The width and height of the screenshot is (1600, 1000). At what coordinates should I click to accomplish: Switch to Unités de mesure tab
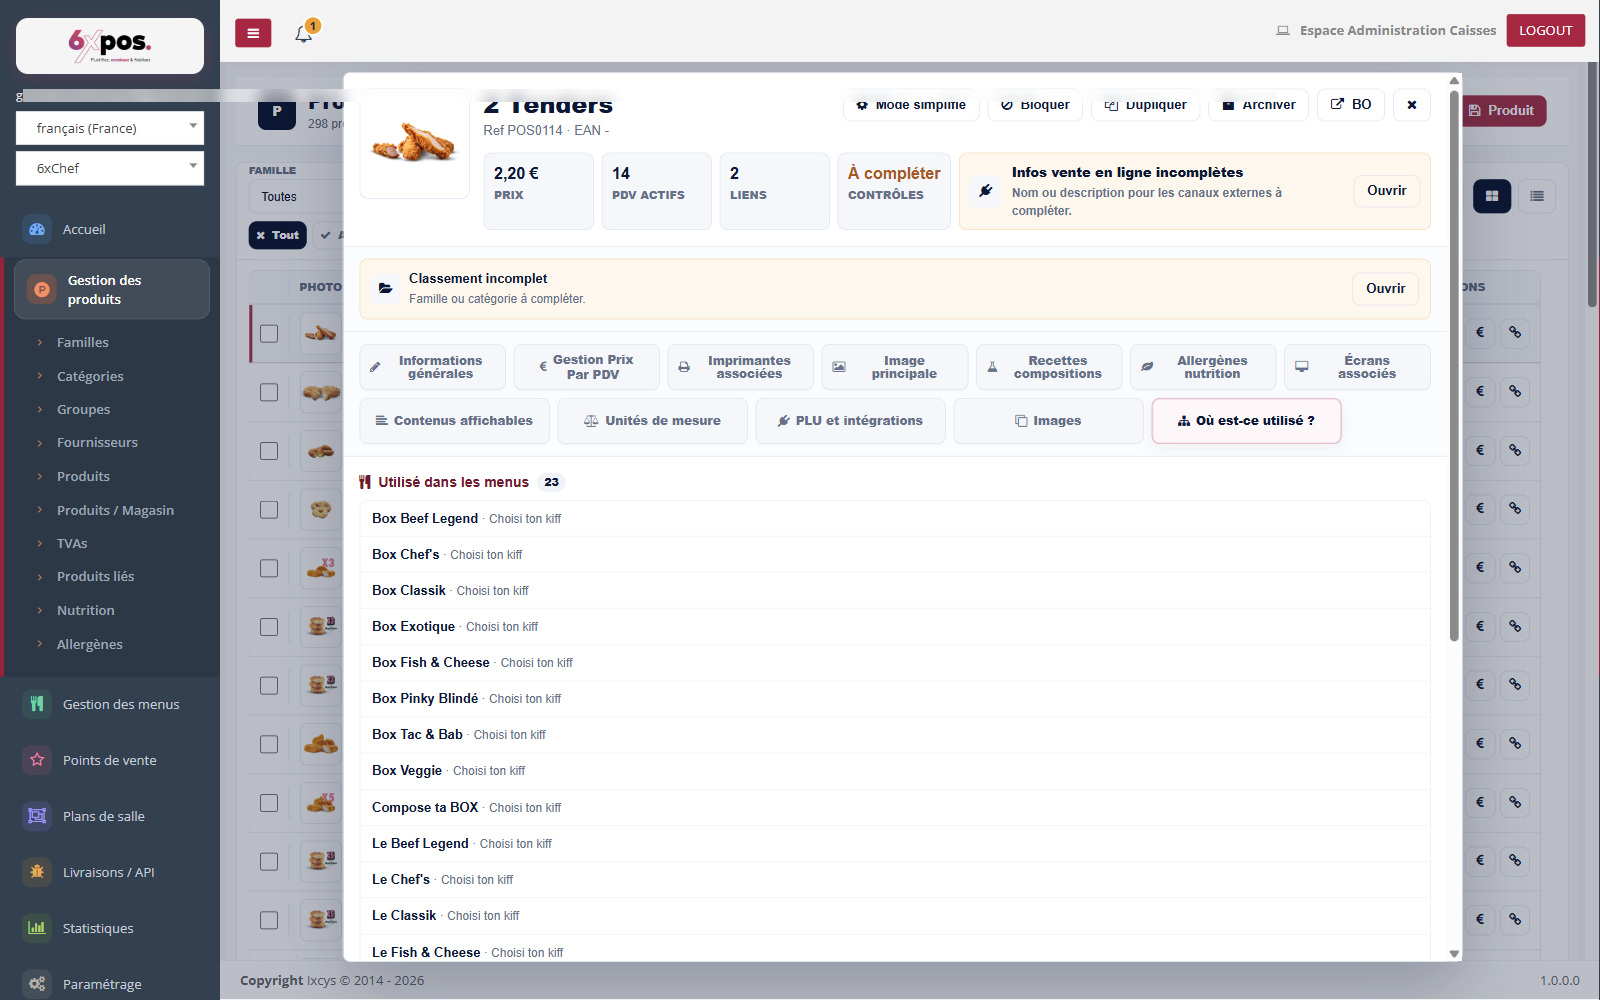652,421
